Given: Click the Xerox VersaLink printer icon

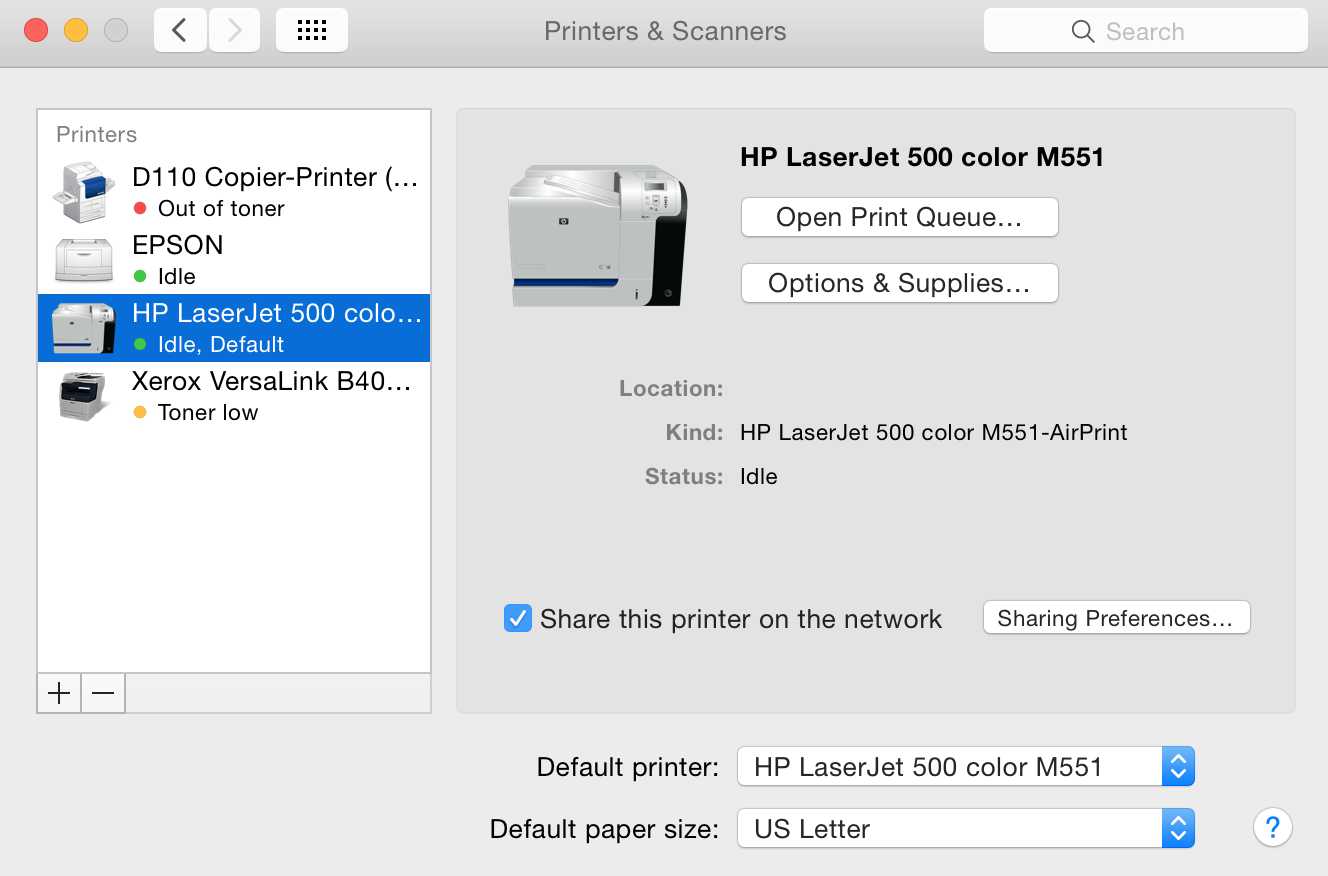Looking at the screenshot, I should [x=83, y=396].
